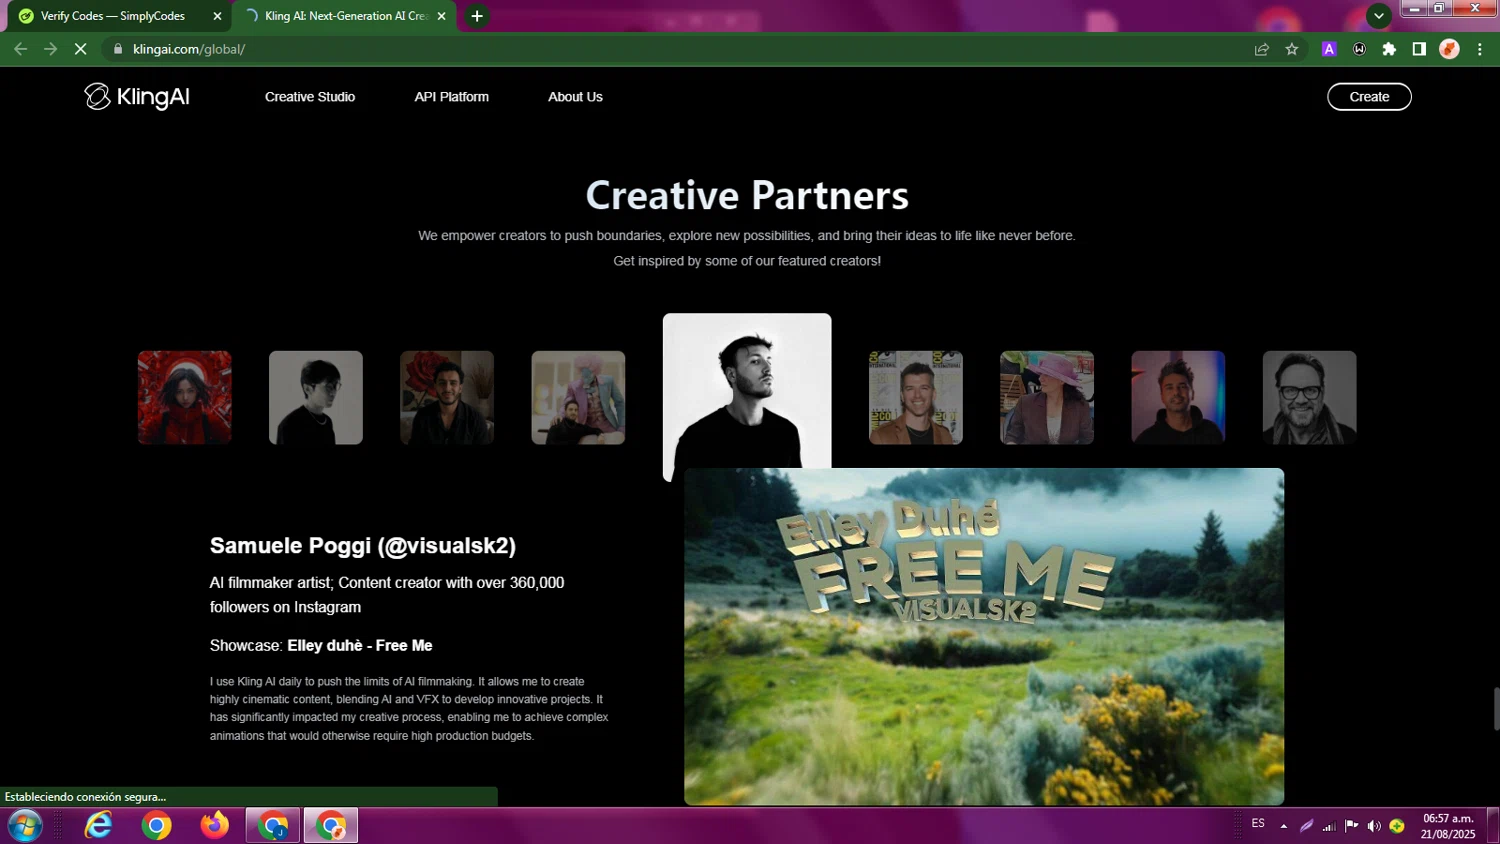The width and height of the screenshot is (1500, 844).
Task: Open the tab search dropdown
Action: 1379,16
